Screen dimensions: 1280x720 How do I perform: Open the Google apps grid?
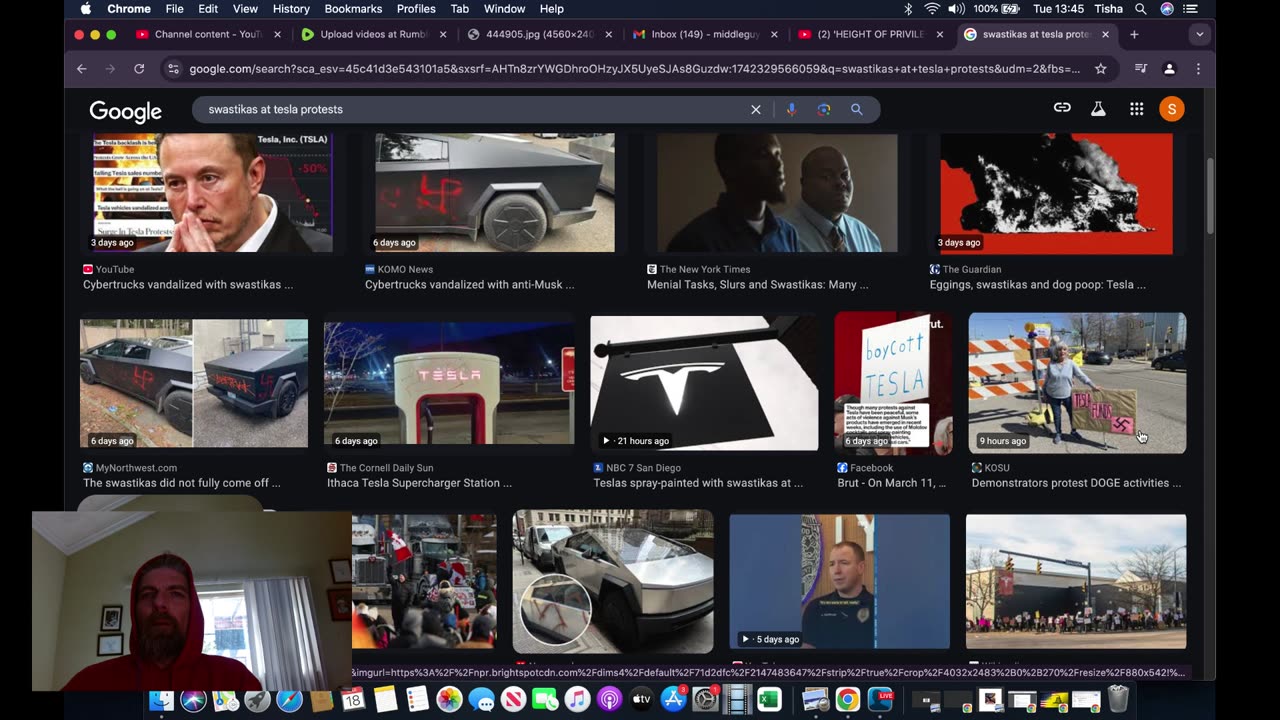(x=1136, y=109)
